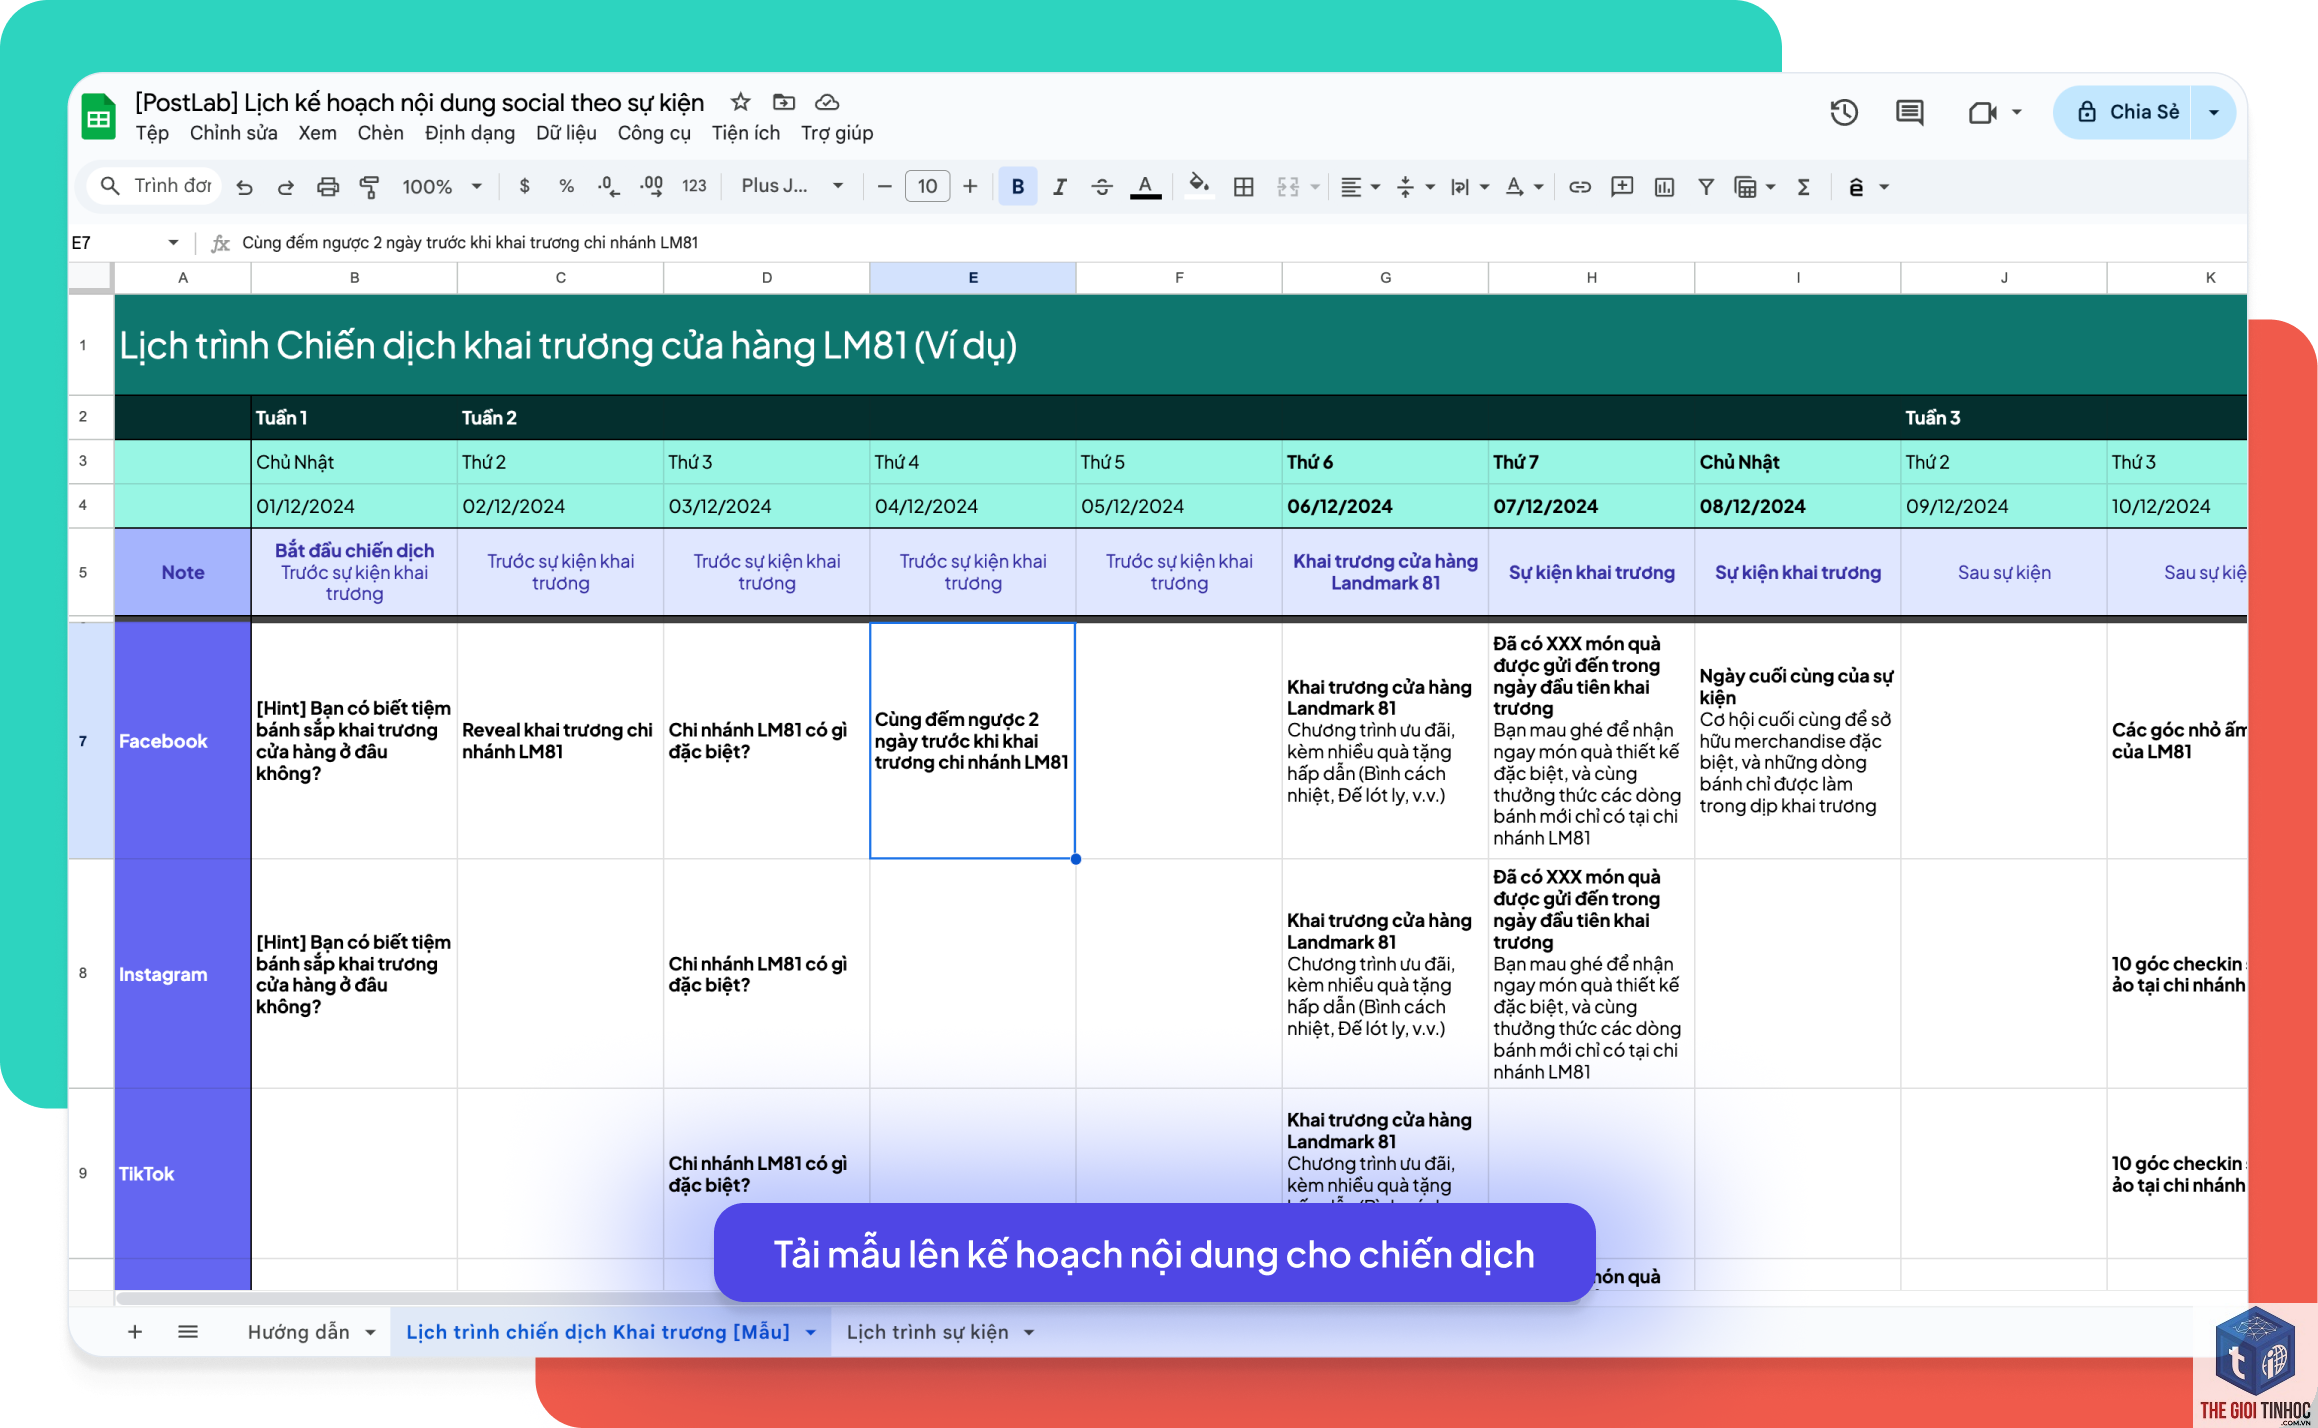2318x1428 pixels.
Task: Open the Tệp menu
Action: point(152,133)
